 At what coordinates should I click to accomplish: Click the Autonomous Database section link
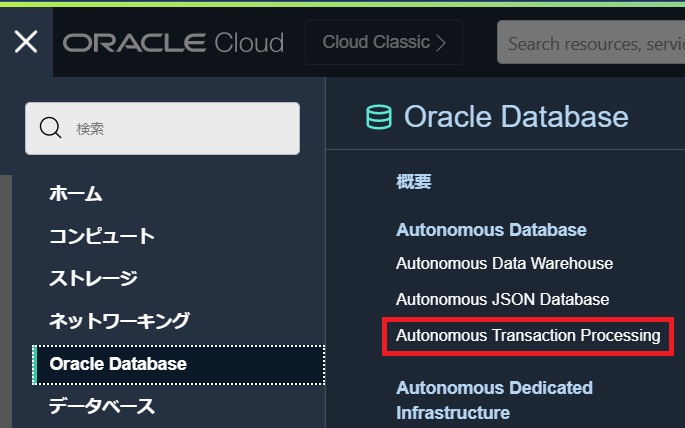491,230
